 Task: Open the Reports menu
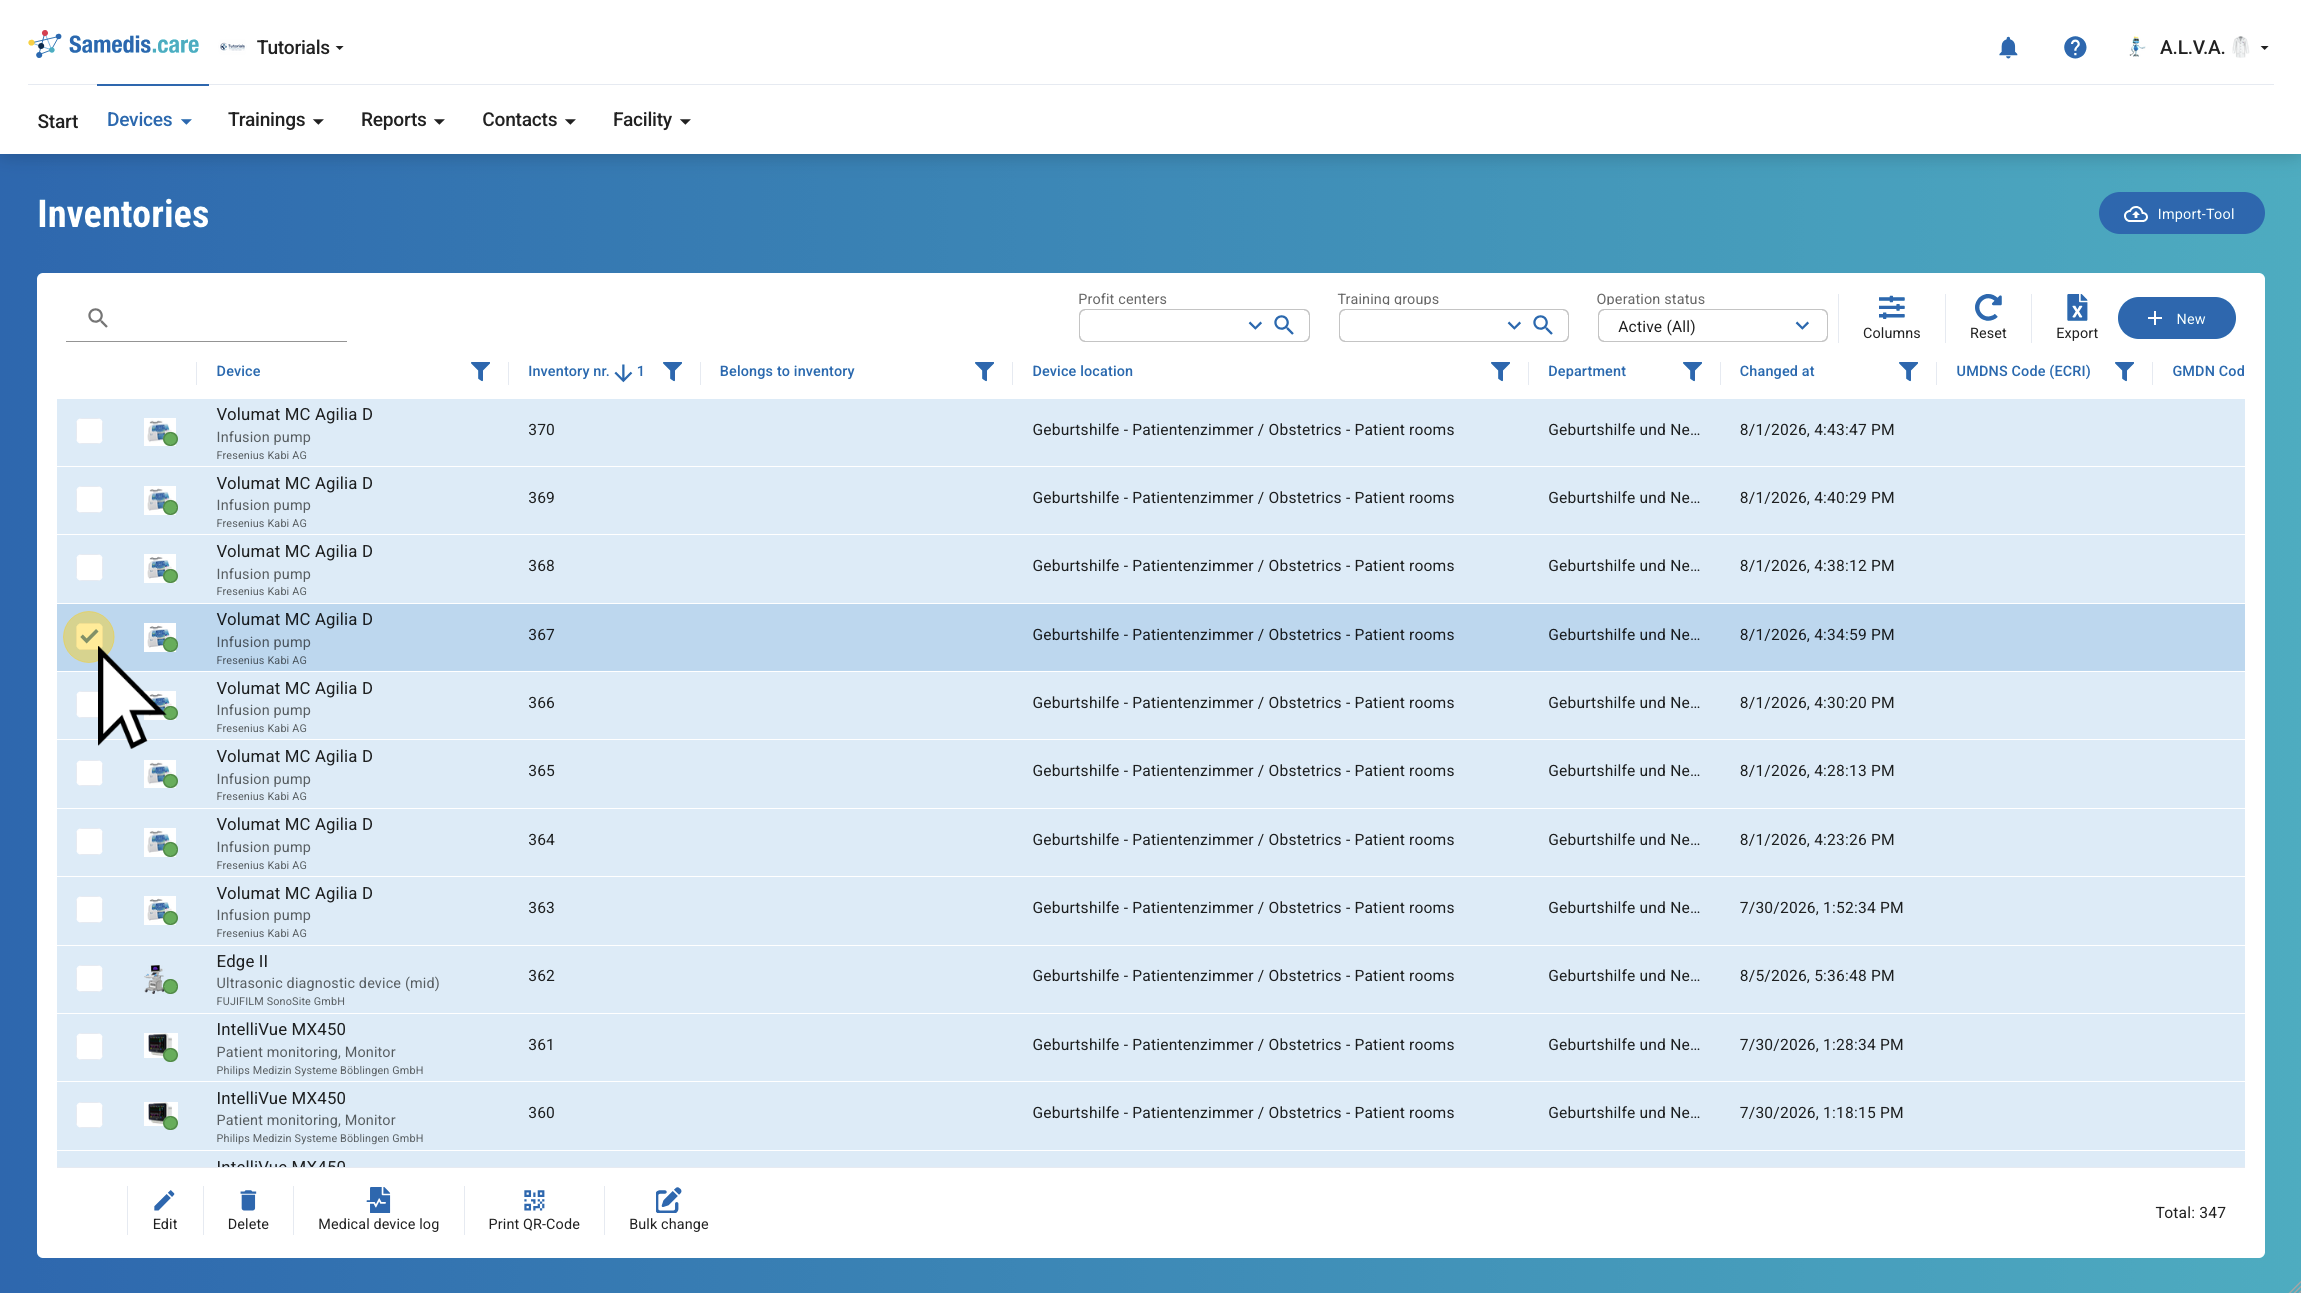click(403, 120)
